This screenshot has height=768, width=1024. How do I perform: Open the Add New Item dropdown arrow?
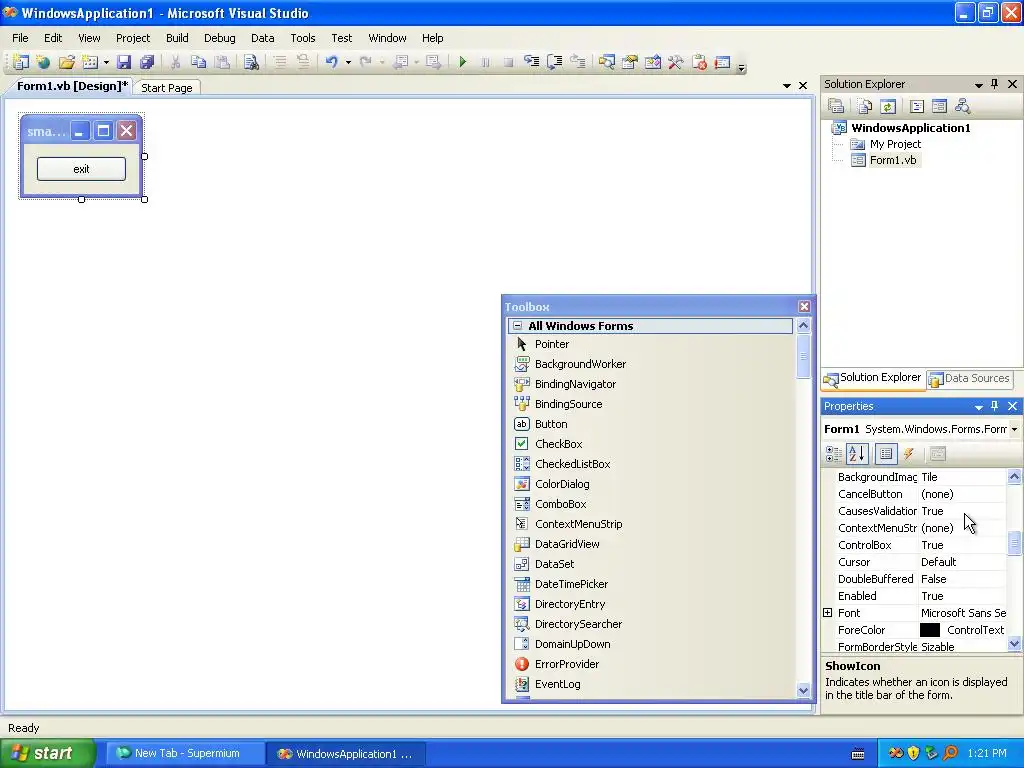coord(106,62)
